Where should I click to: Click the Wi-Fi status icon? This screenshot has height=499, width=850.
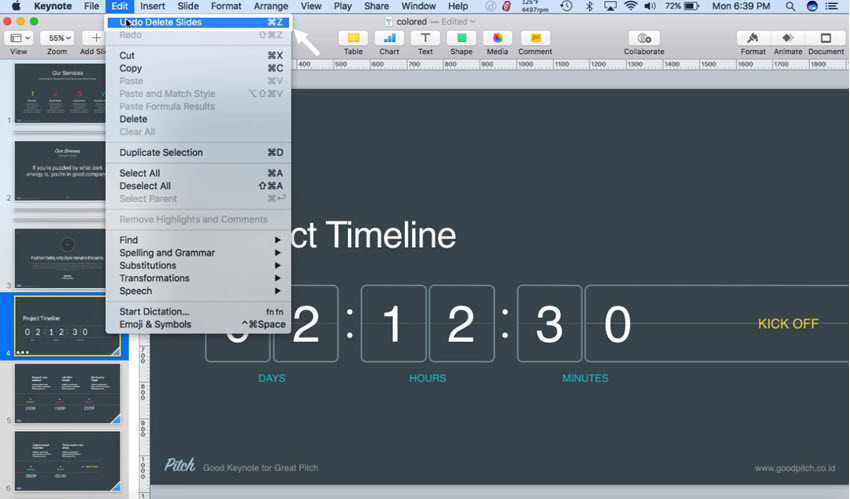click(x=630, y=6)
